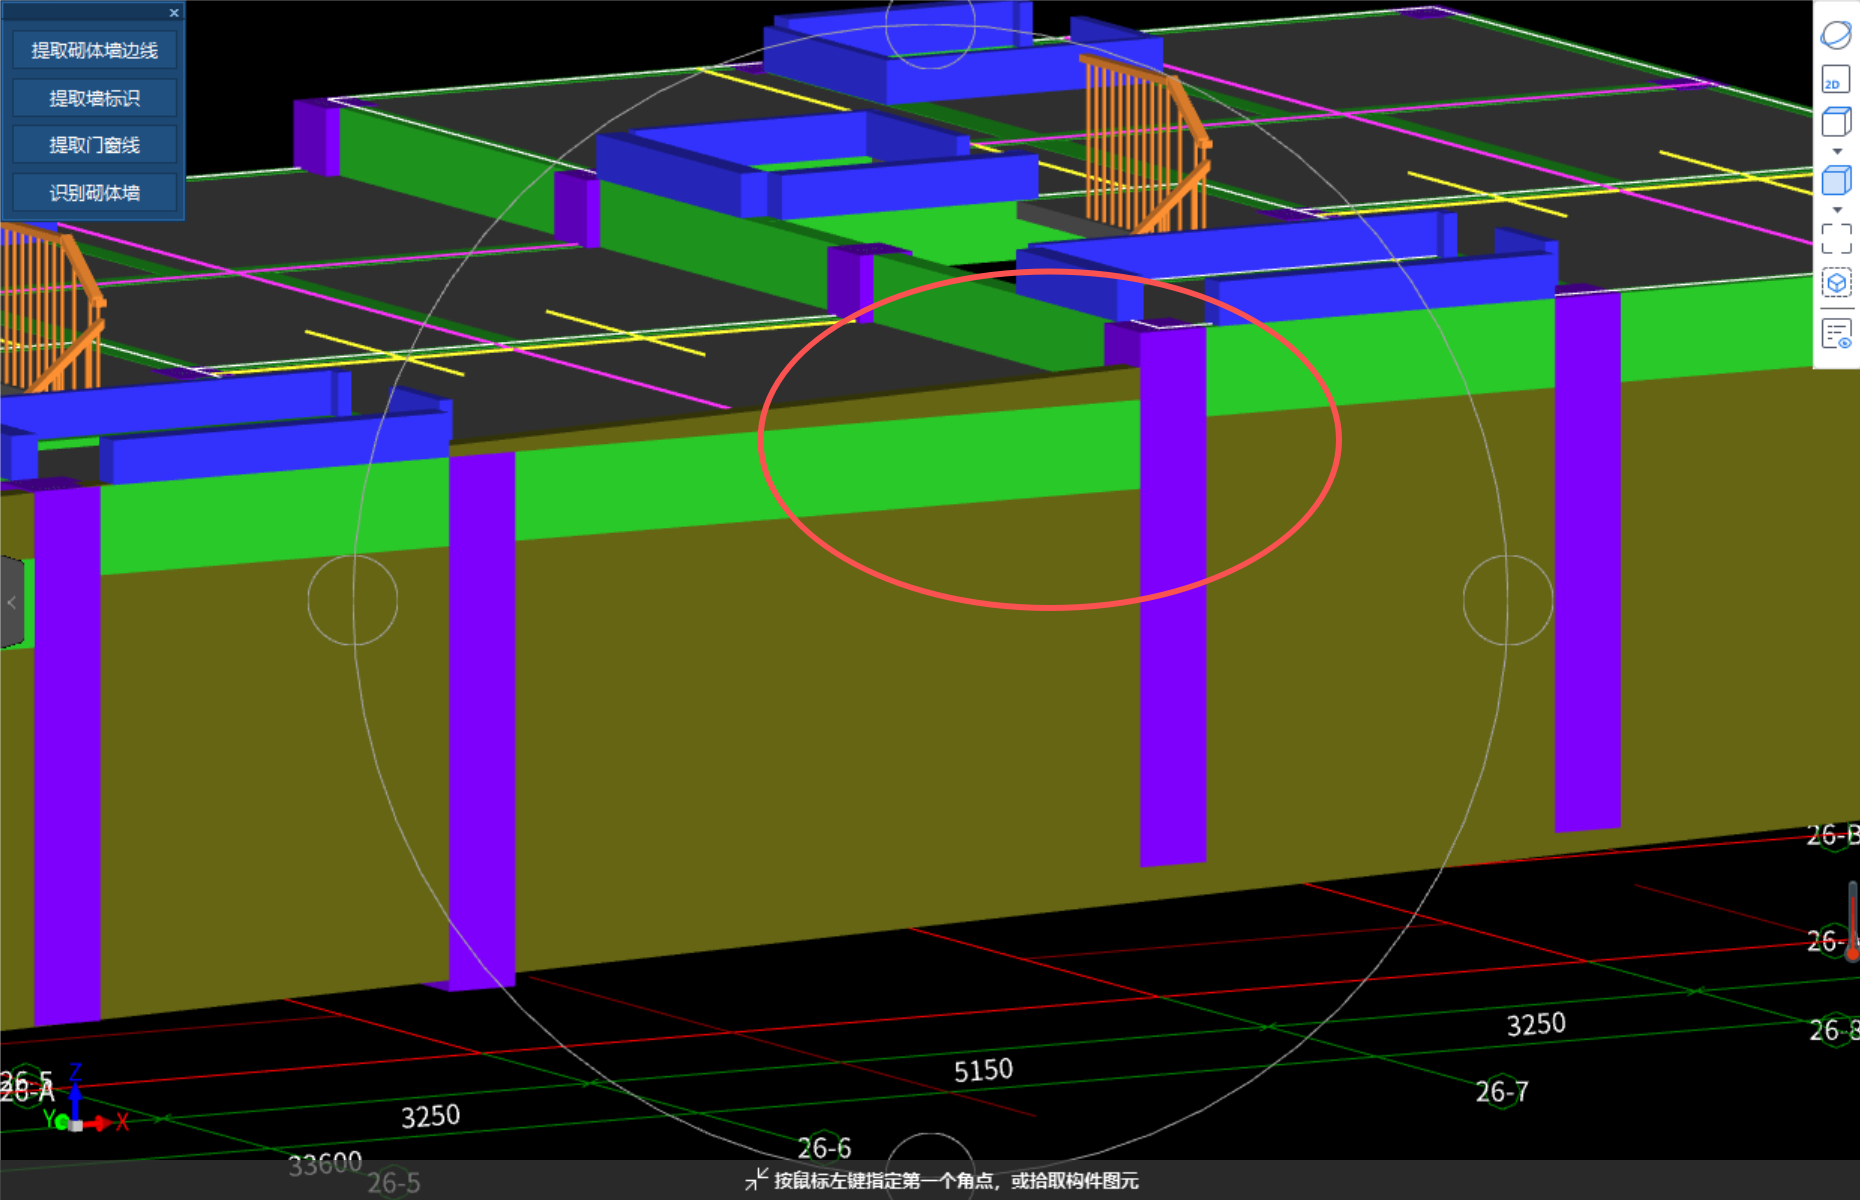Click the 识别砌体墙 button
Viewport: 1860px width, 1200px height.
pyautogui.click(x=95, y=192)
